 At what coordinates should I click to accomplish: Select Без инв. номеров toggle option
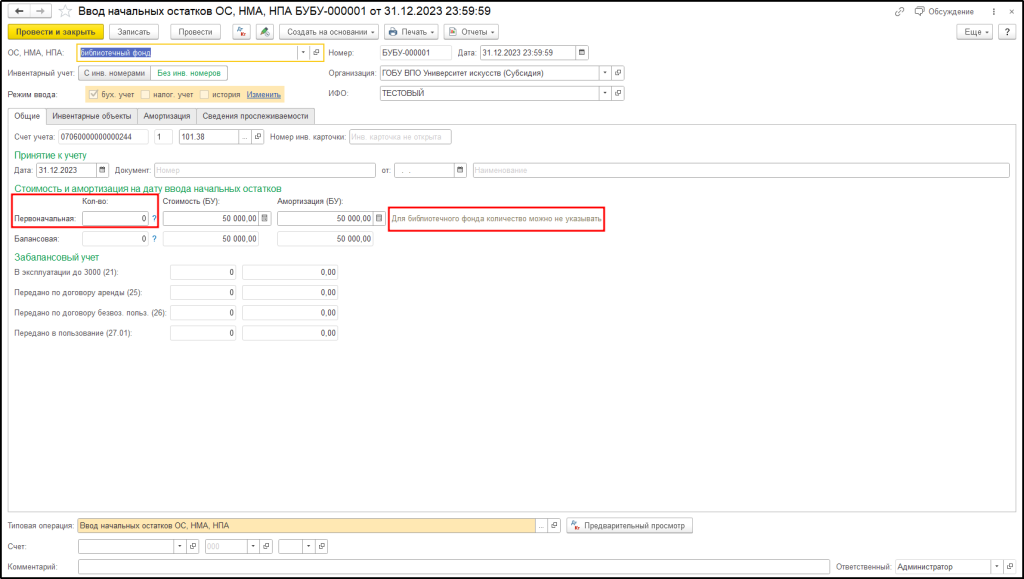click(x=190, y=73)
